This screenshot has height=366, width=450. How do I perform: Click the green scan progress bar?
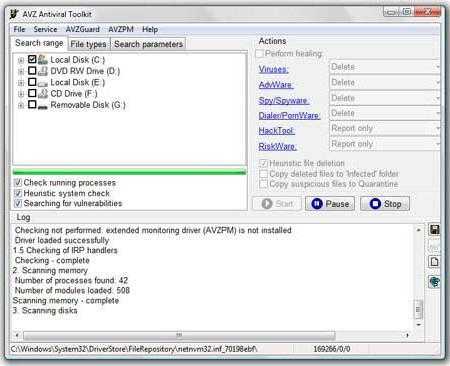[x=129, y=172]
